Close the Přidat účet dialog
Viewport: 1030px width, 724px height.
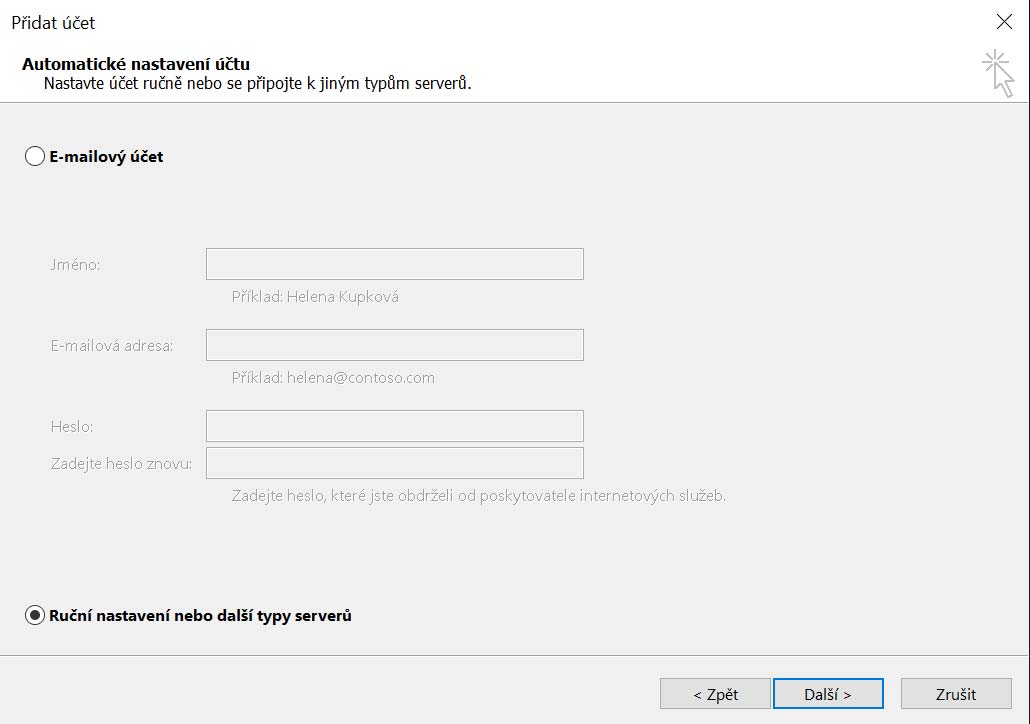pyautogui.click(x=1004, y=22)
